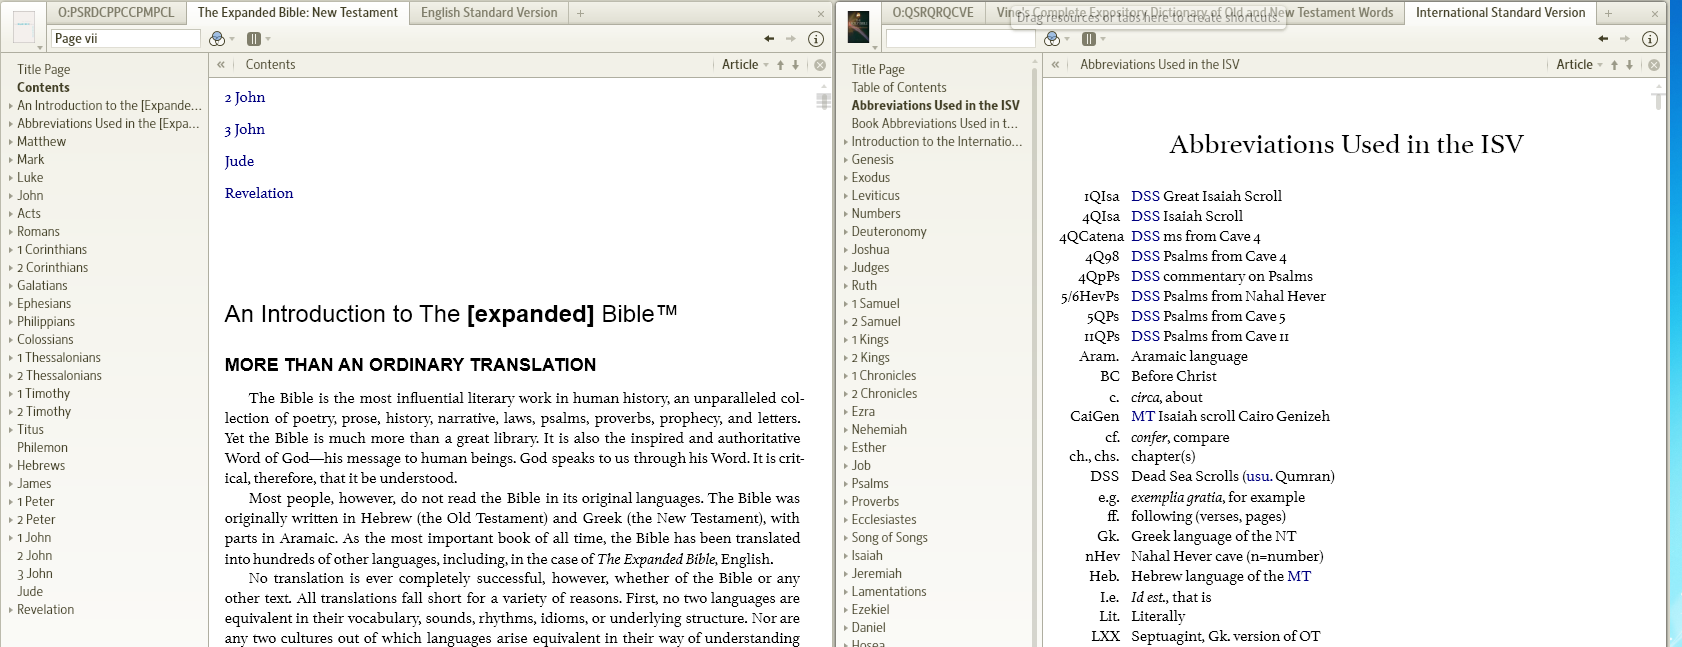Viewport: 1682px width, 647px height.
Task: Open Revelation link in Contents
Action: click(x=259, y=193)
